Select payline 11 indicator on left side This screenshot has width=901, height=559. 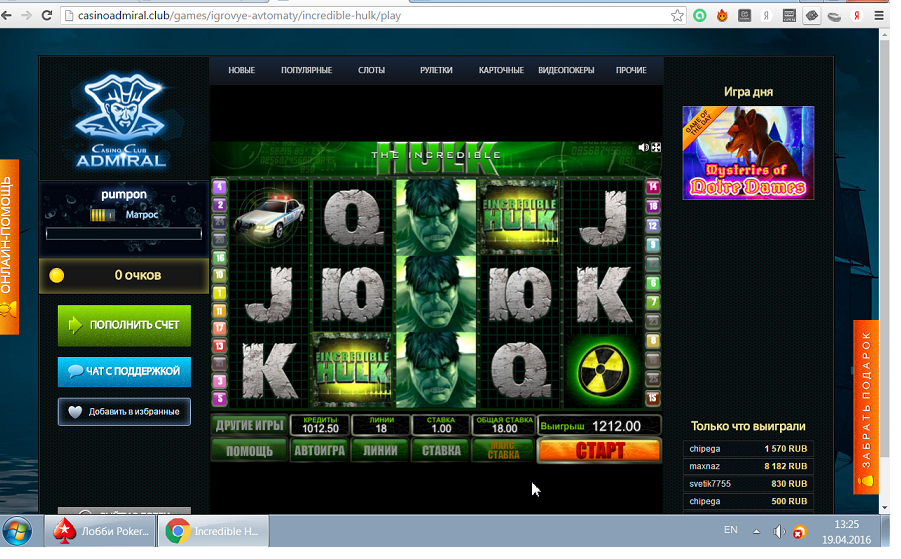coord(220,311)
